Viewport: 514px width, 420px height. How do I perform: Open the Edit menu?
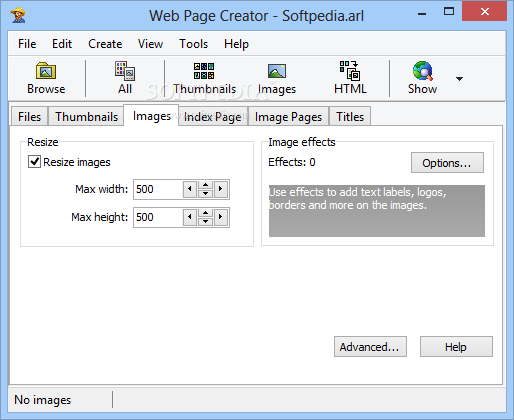62,44
